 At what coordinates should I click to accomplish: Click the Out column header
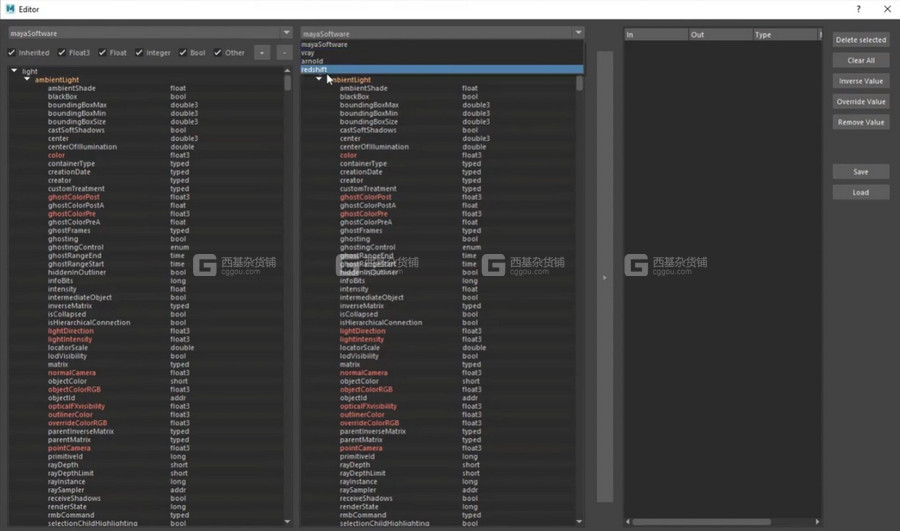point(720,34)
